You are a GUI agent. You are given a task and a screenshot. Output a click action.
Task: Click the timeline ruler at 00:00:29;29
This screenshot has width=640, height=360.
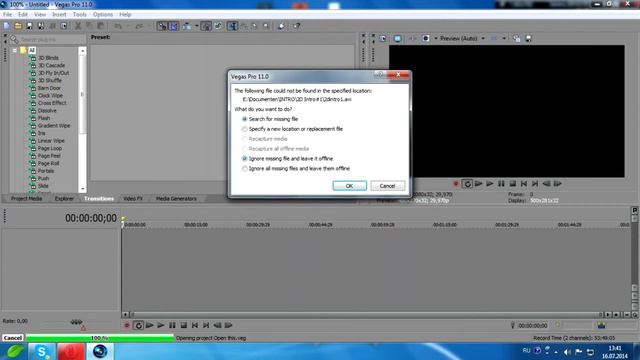pos(258,224)
